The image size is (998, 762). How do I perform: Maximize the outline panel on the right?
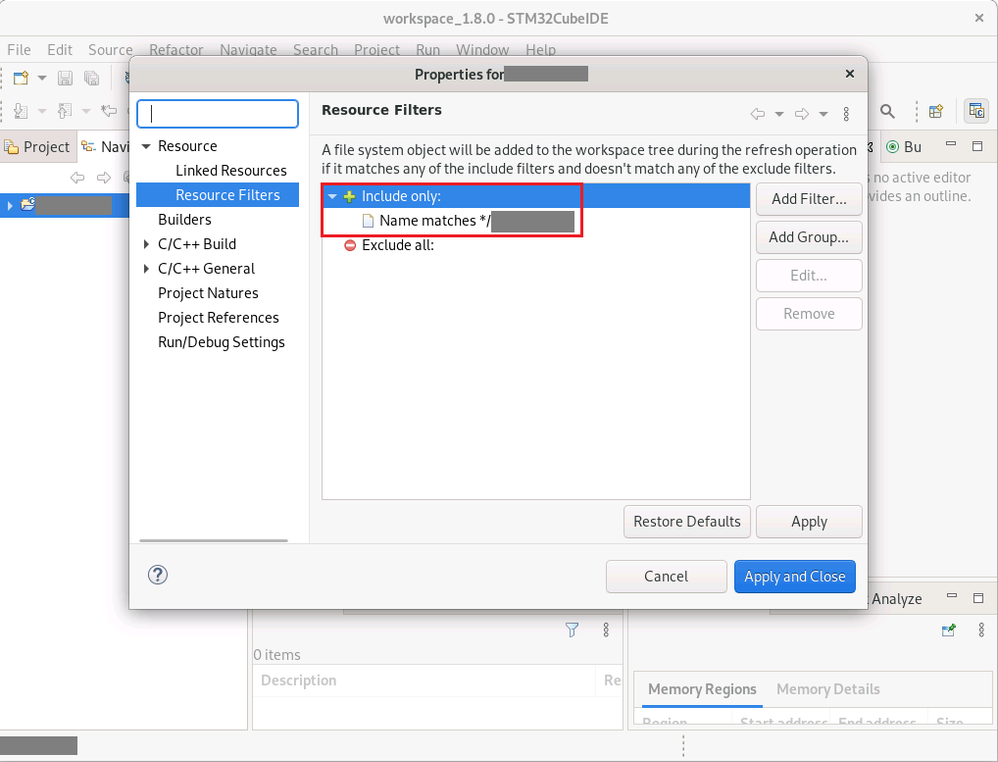click(x=978, y=146)
